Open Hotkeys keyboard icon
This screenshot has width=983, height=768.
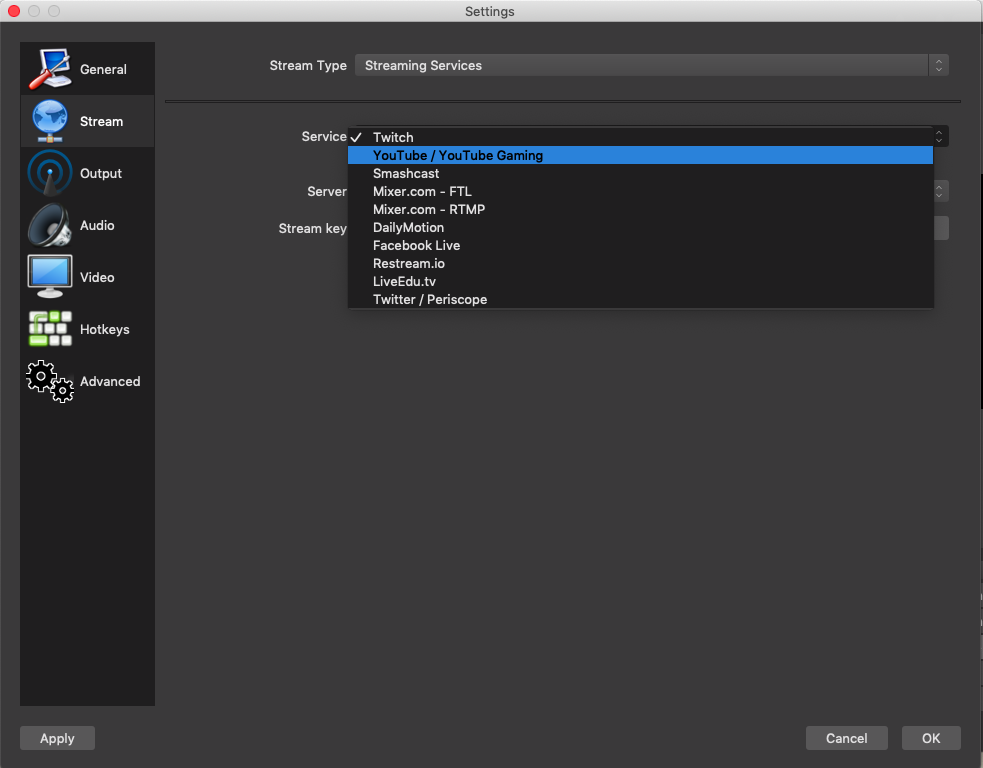[50, 329]
